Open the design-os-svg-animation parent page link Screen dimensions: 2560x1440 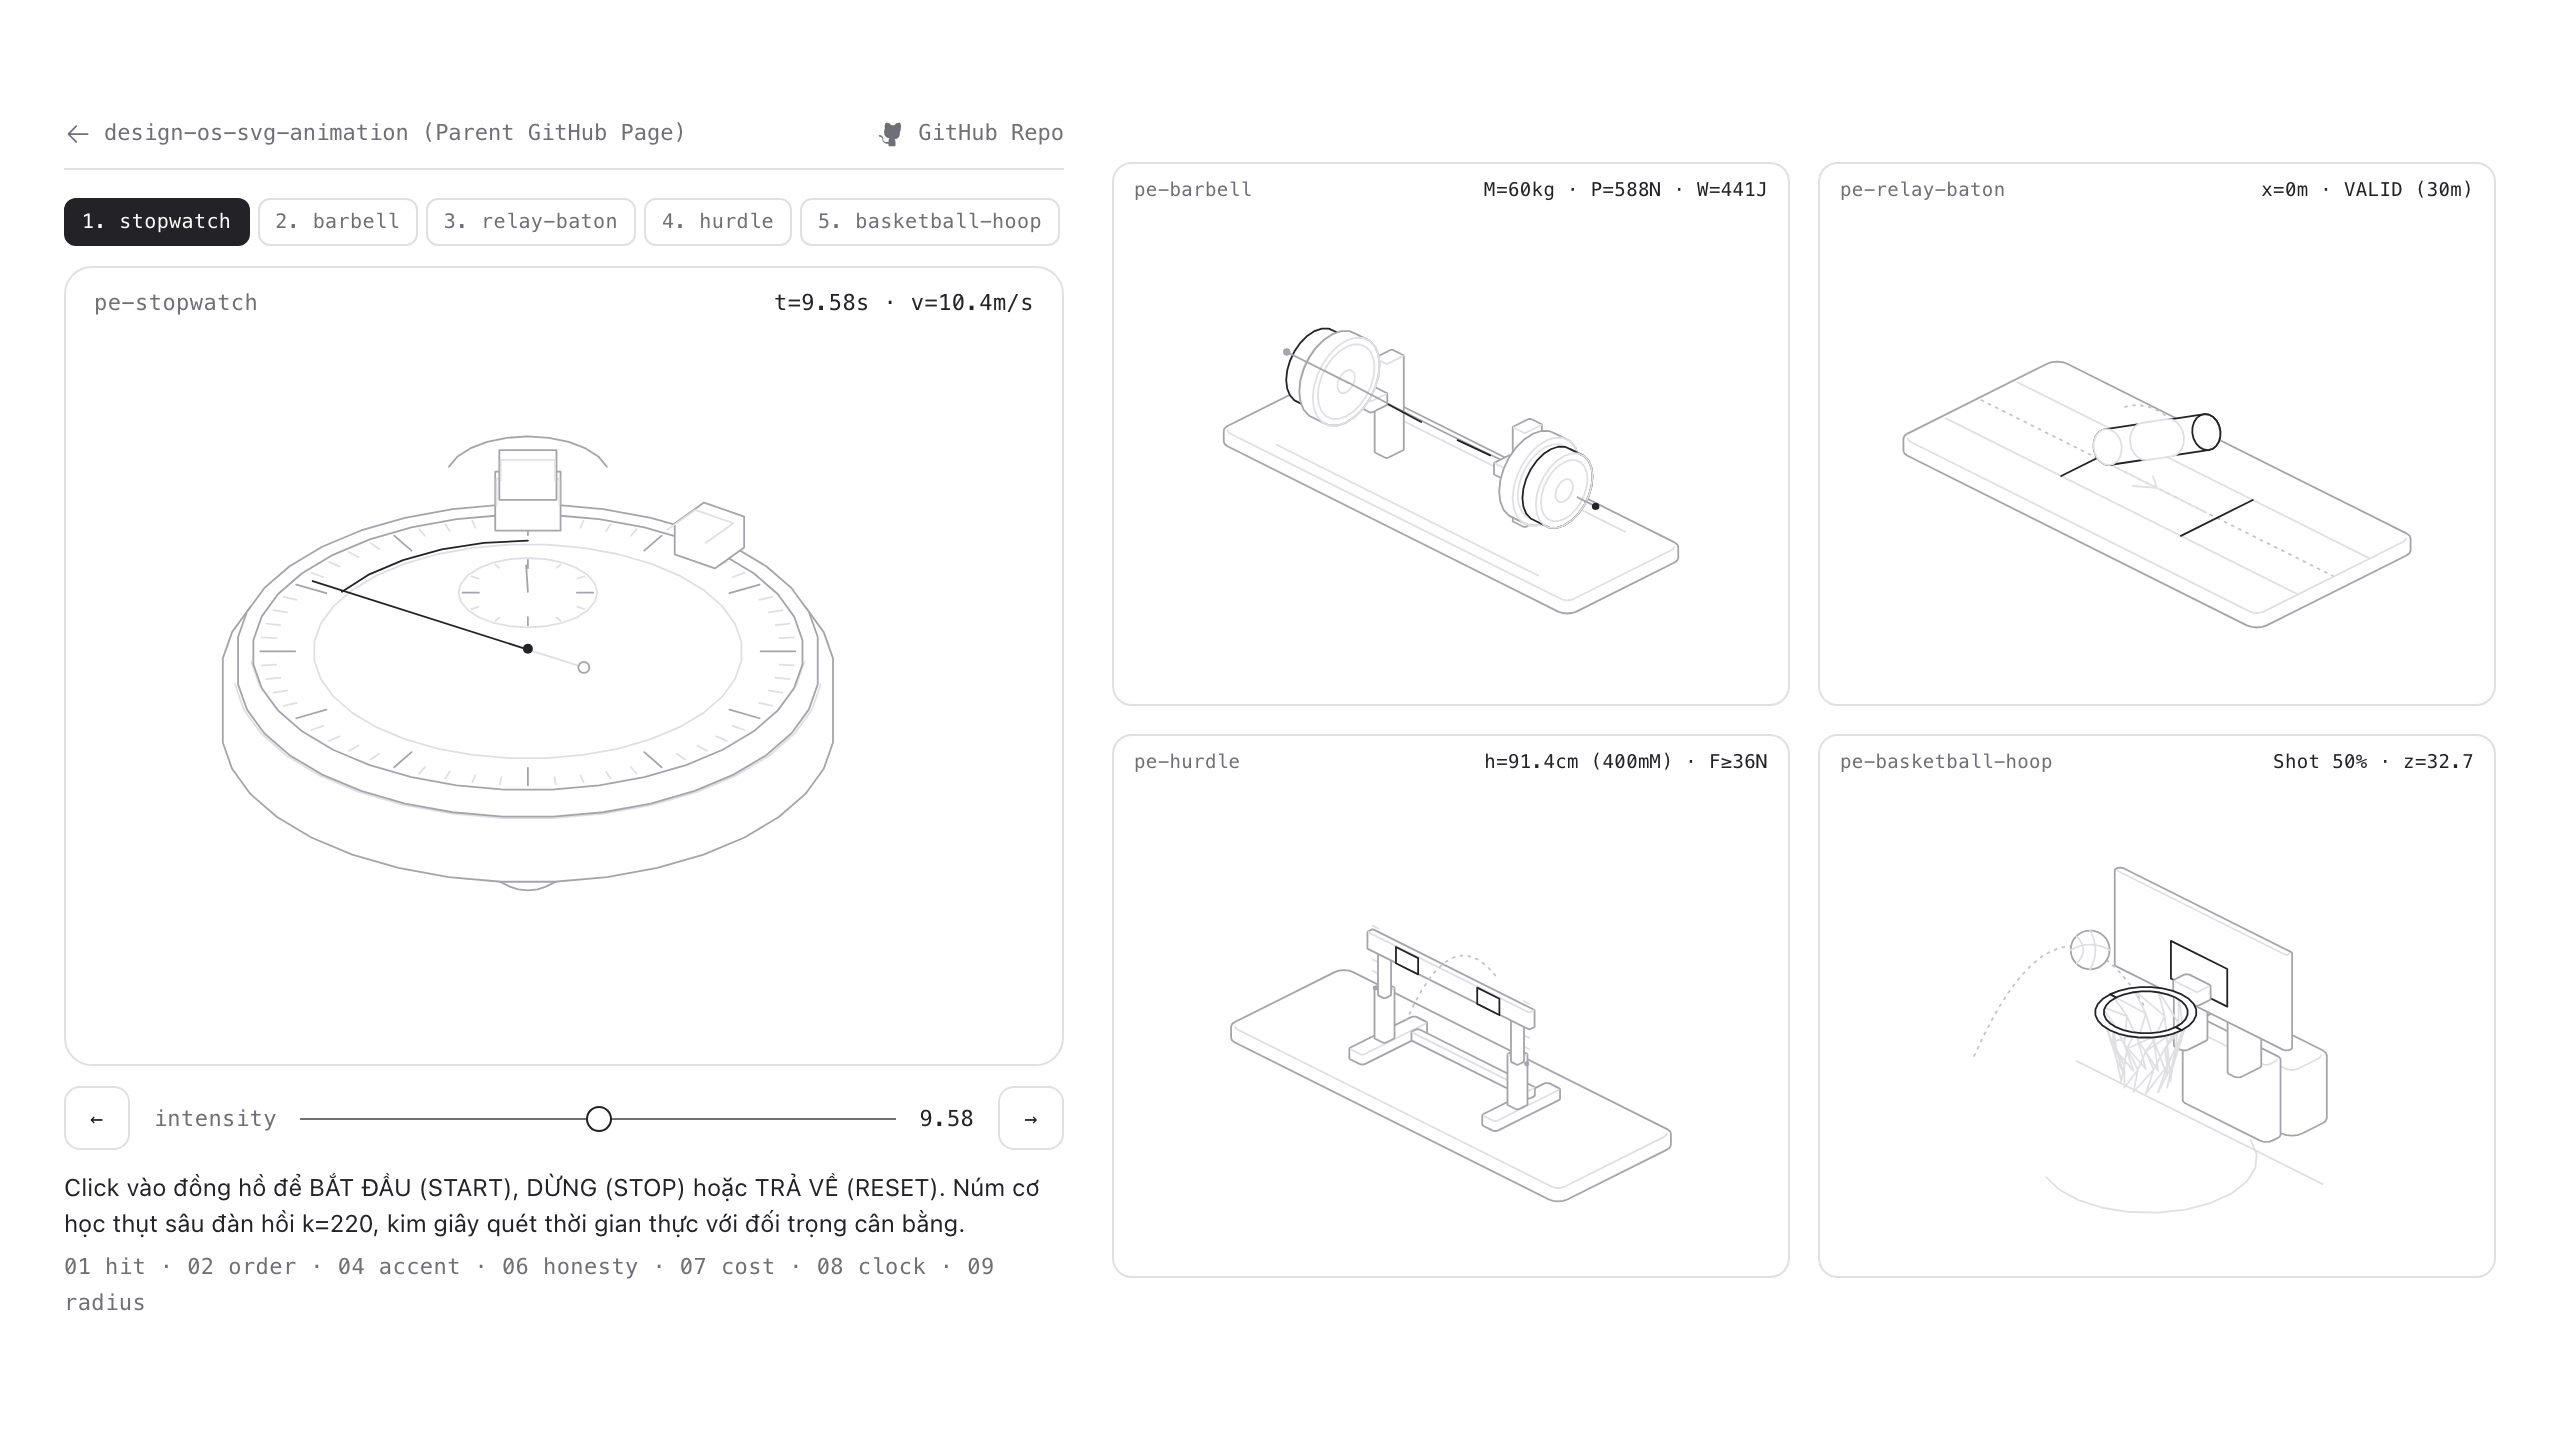click(375, 133)
